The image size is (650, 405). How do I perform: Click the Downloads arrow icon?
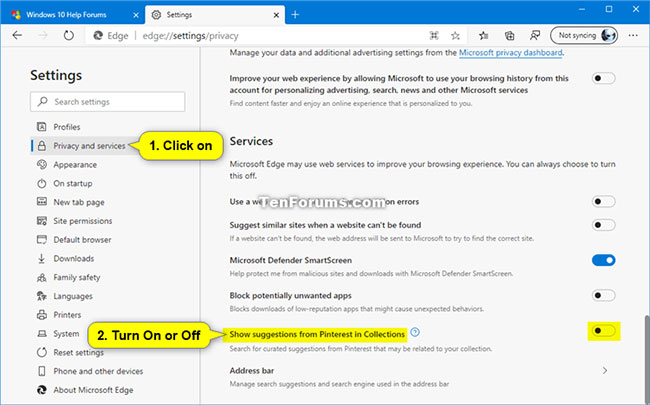[41, 258]
